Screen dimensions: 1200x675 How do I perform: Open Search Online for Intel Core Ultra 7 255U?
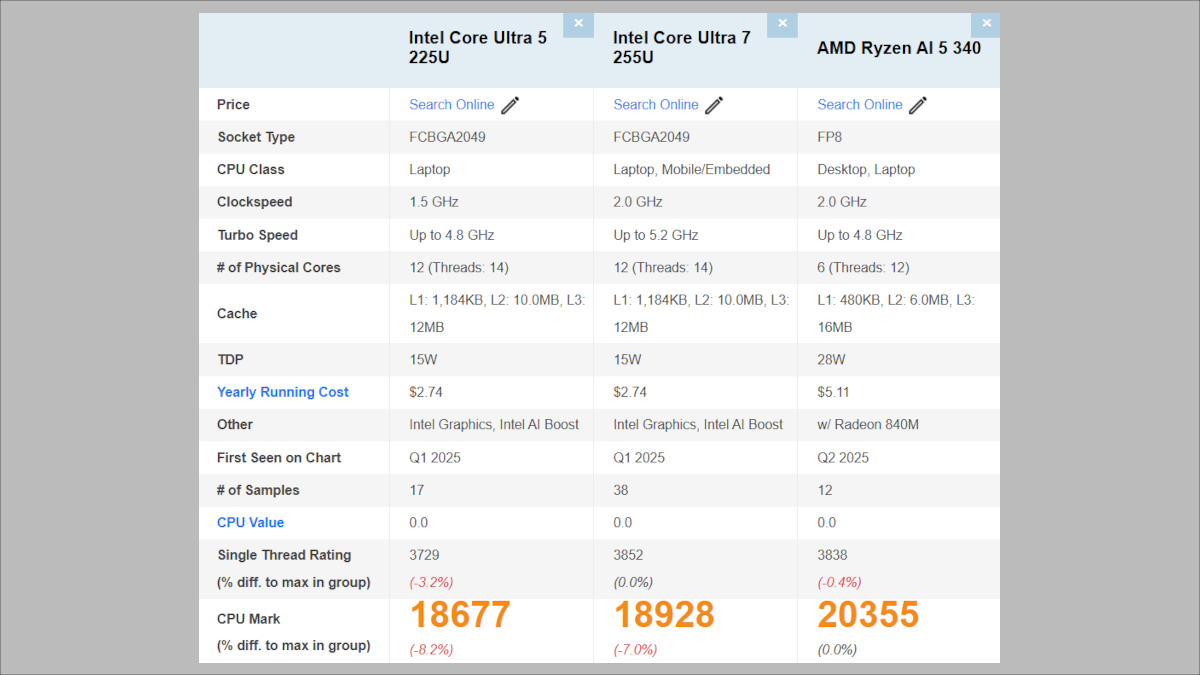click(x=655, y=104)
